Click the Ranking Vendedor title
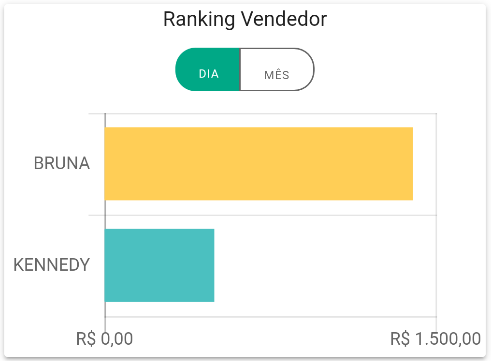This screenshot has width=491, height=361. coord(245,19)
